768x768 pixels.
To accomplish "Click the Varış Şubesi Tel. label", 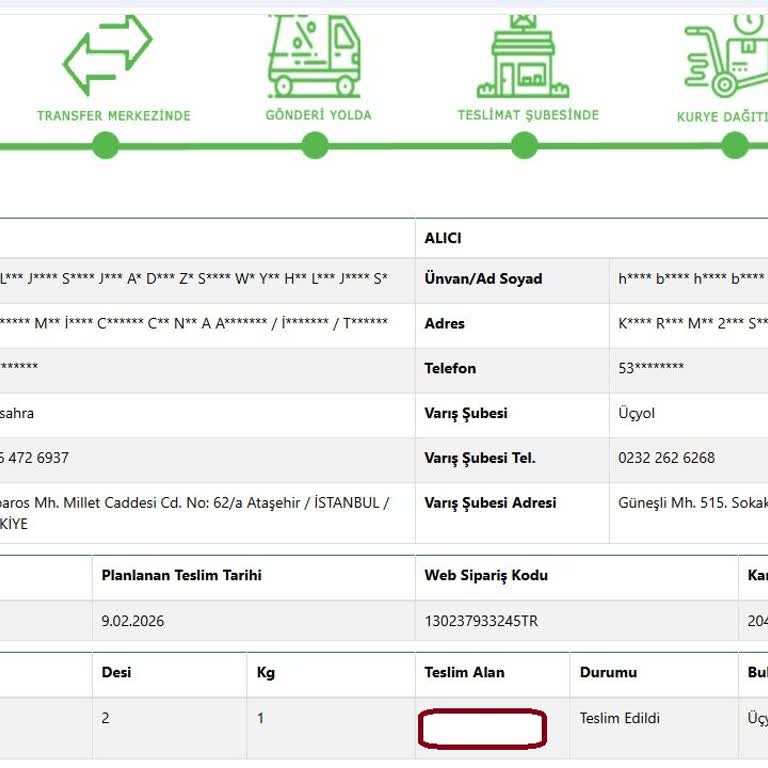I will (480, 458).
